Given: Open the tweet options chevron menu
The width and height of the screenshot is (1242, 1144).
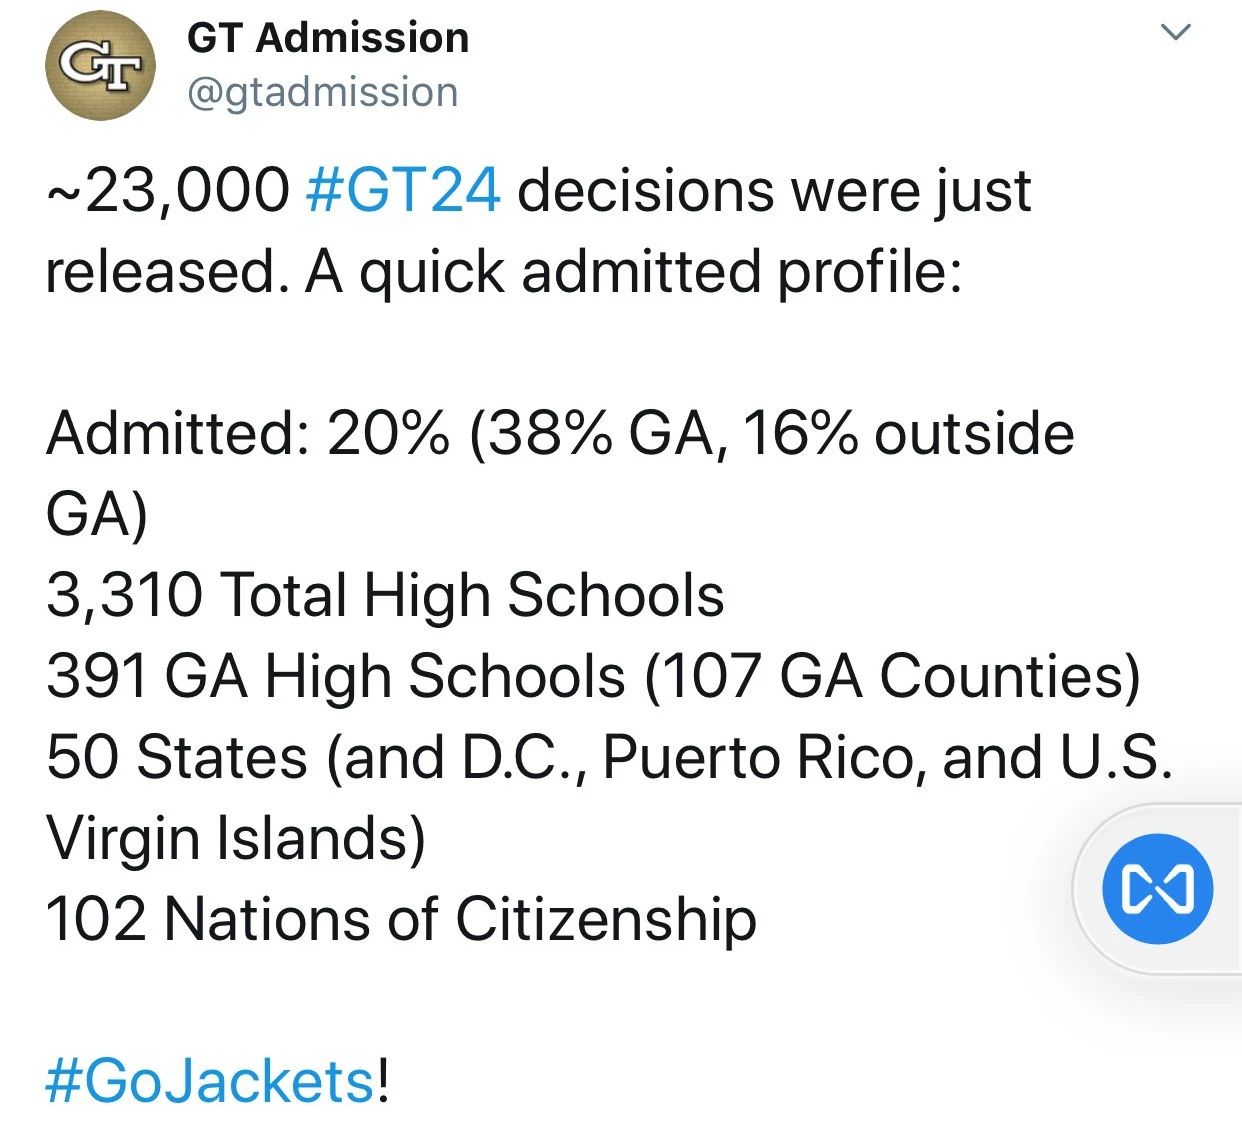Looking at the screenshot, I should [1176, 32].
